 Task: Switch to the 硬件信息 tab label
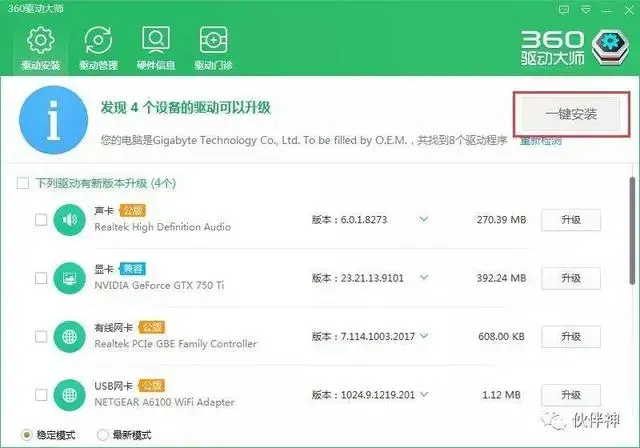pyautogui.click(x=156, y=65)
